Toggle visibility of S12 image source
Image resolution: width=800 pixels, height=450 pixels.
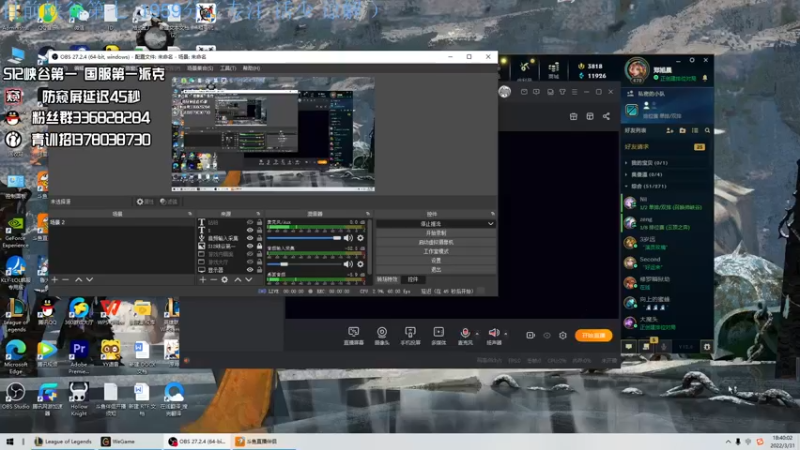pyautogui.click(x=250, y=246)
